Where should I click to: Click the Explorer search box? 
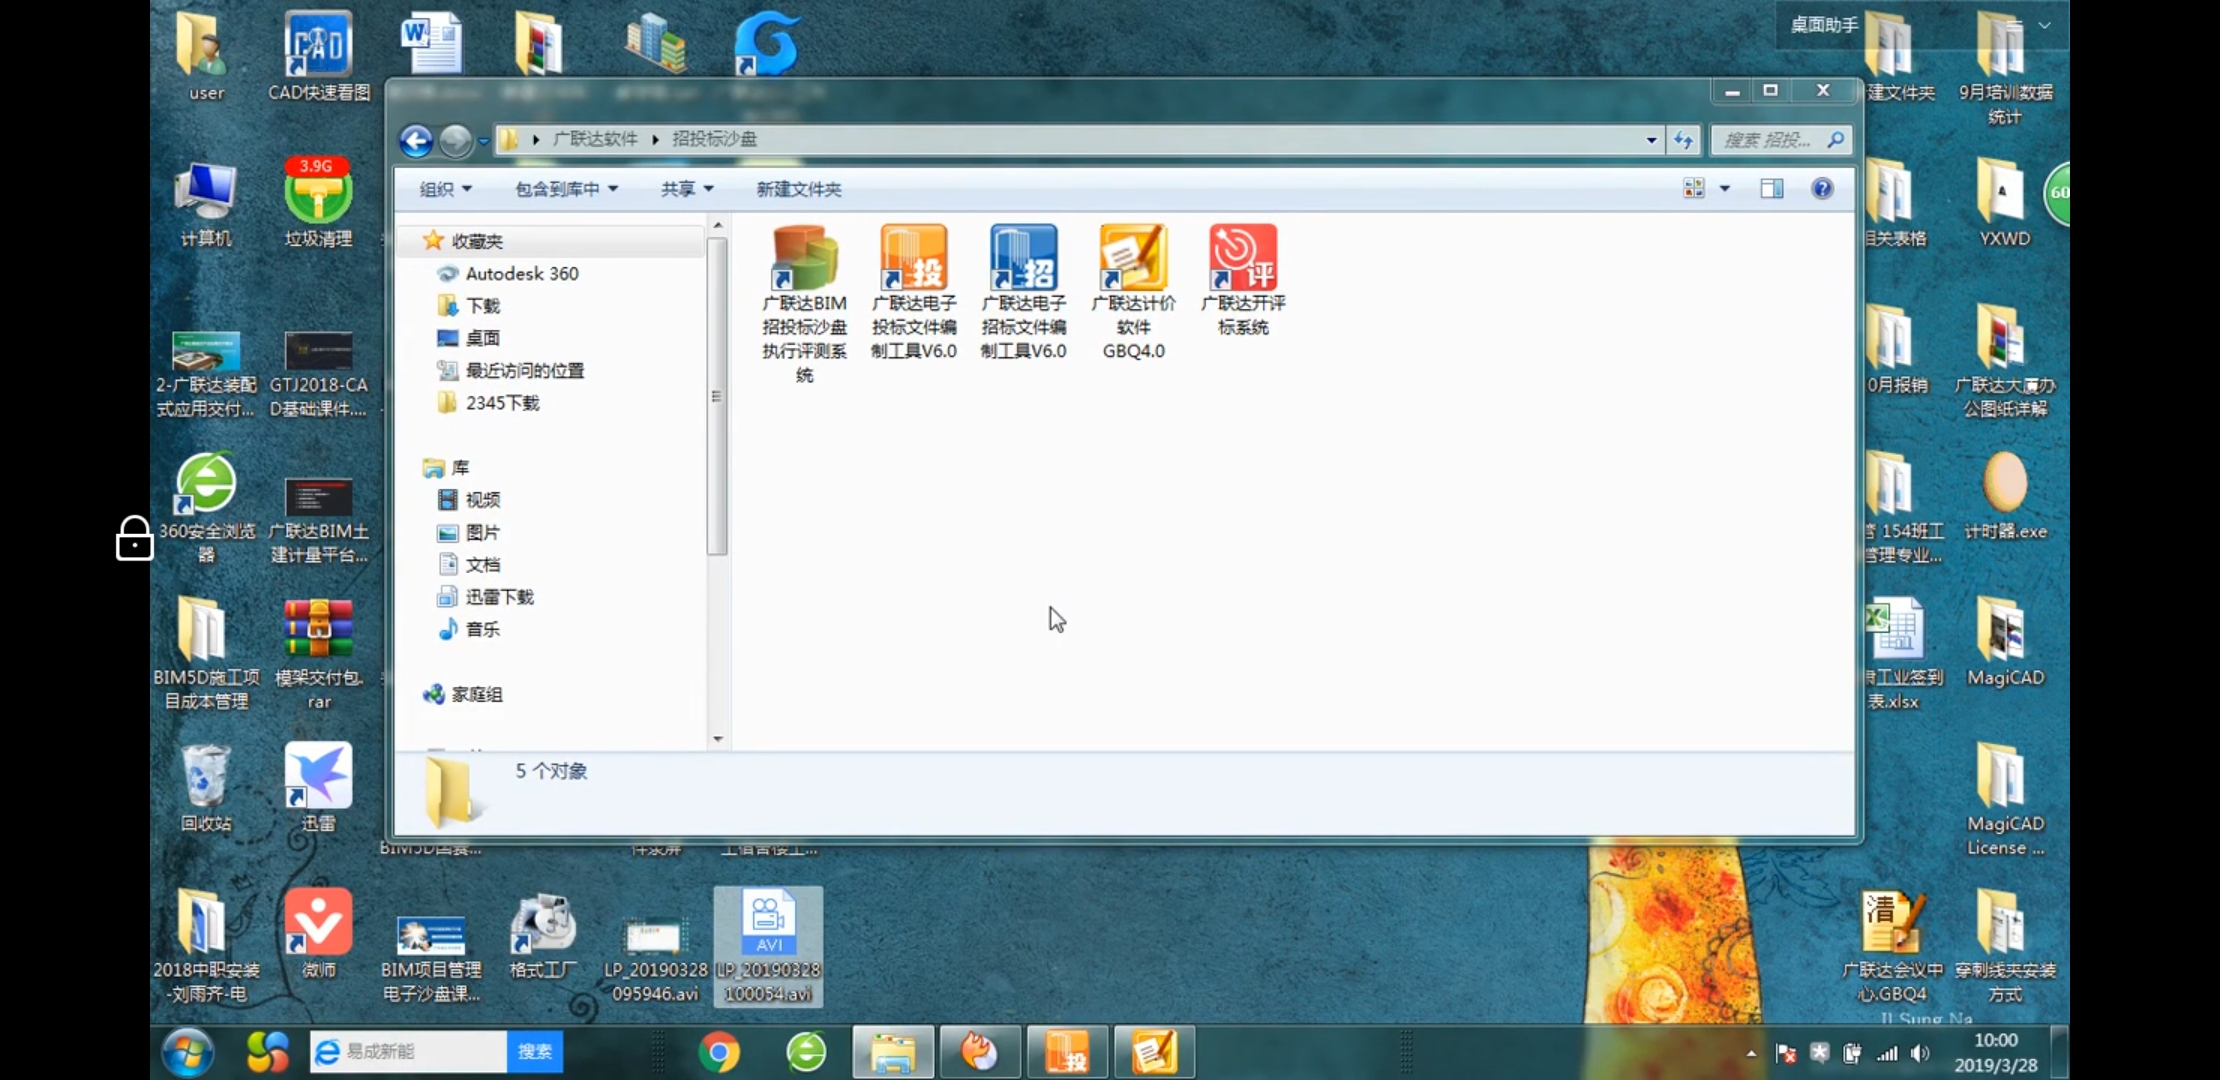1781,140
